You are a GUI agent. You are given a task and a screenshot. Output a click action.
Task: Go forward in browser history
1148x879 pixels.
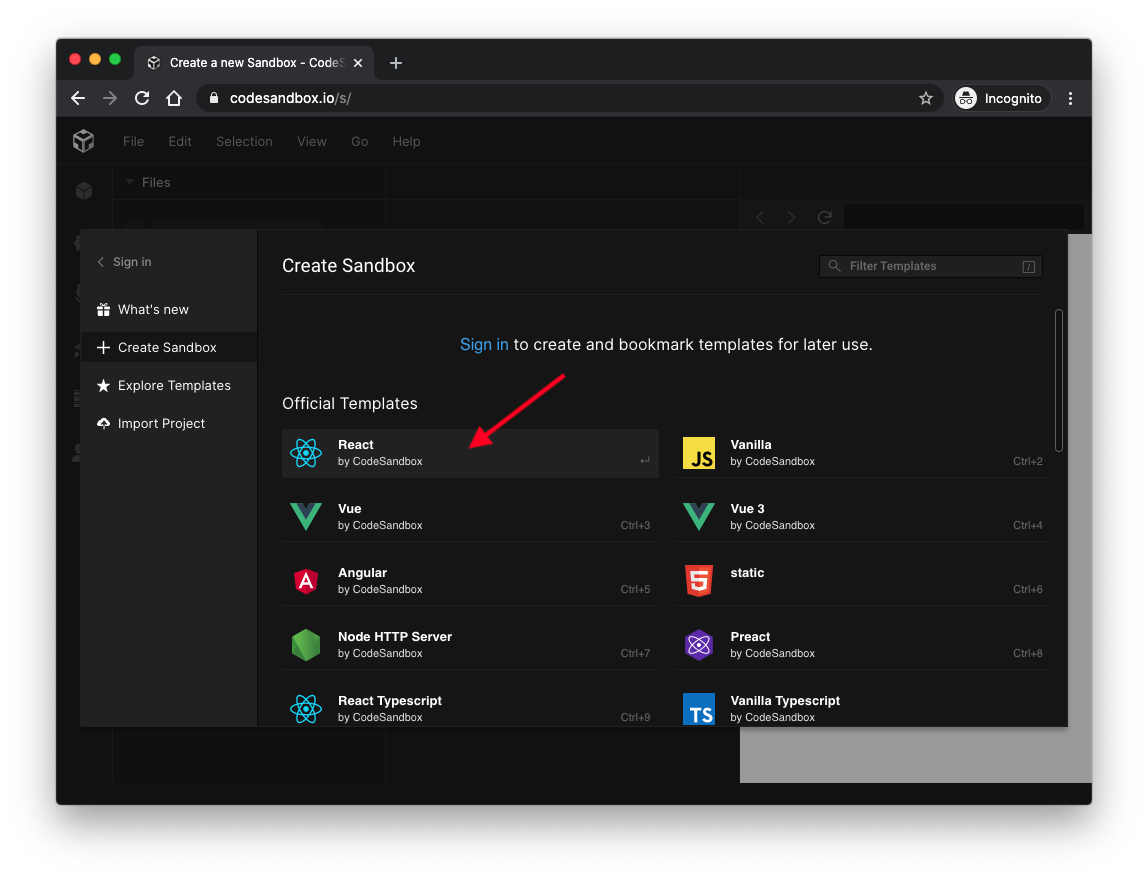pos(110,98)
